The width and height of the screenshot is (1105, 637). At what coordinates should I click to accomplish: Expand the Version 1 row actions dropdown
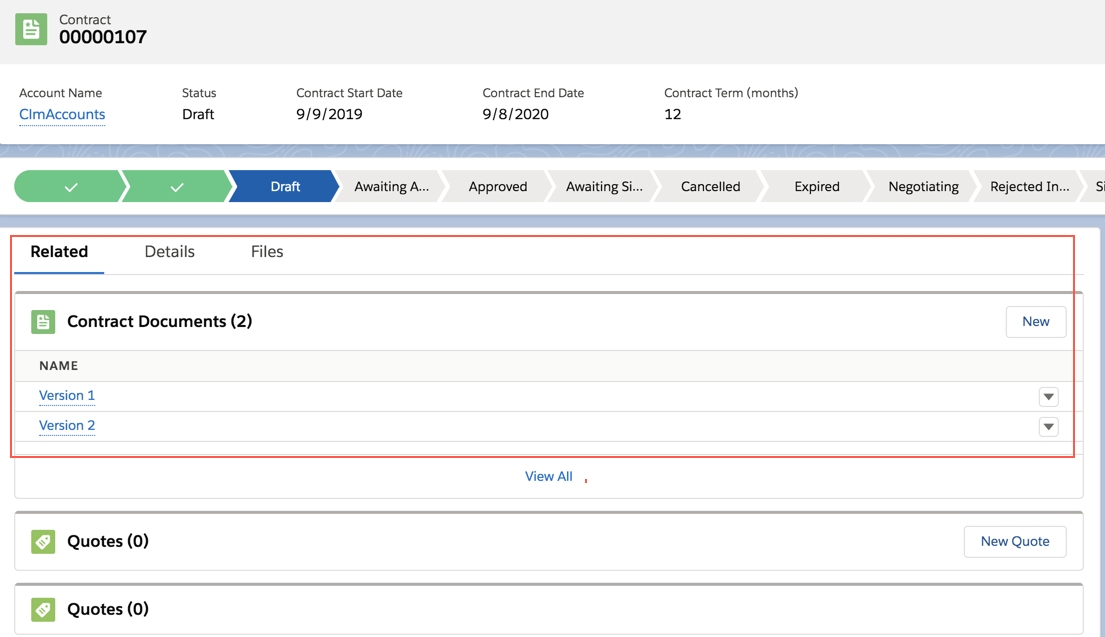click(1049, 397)
